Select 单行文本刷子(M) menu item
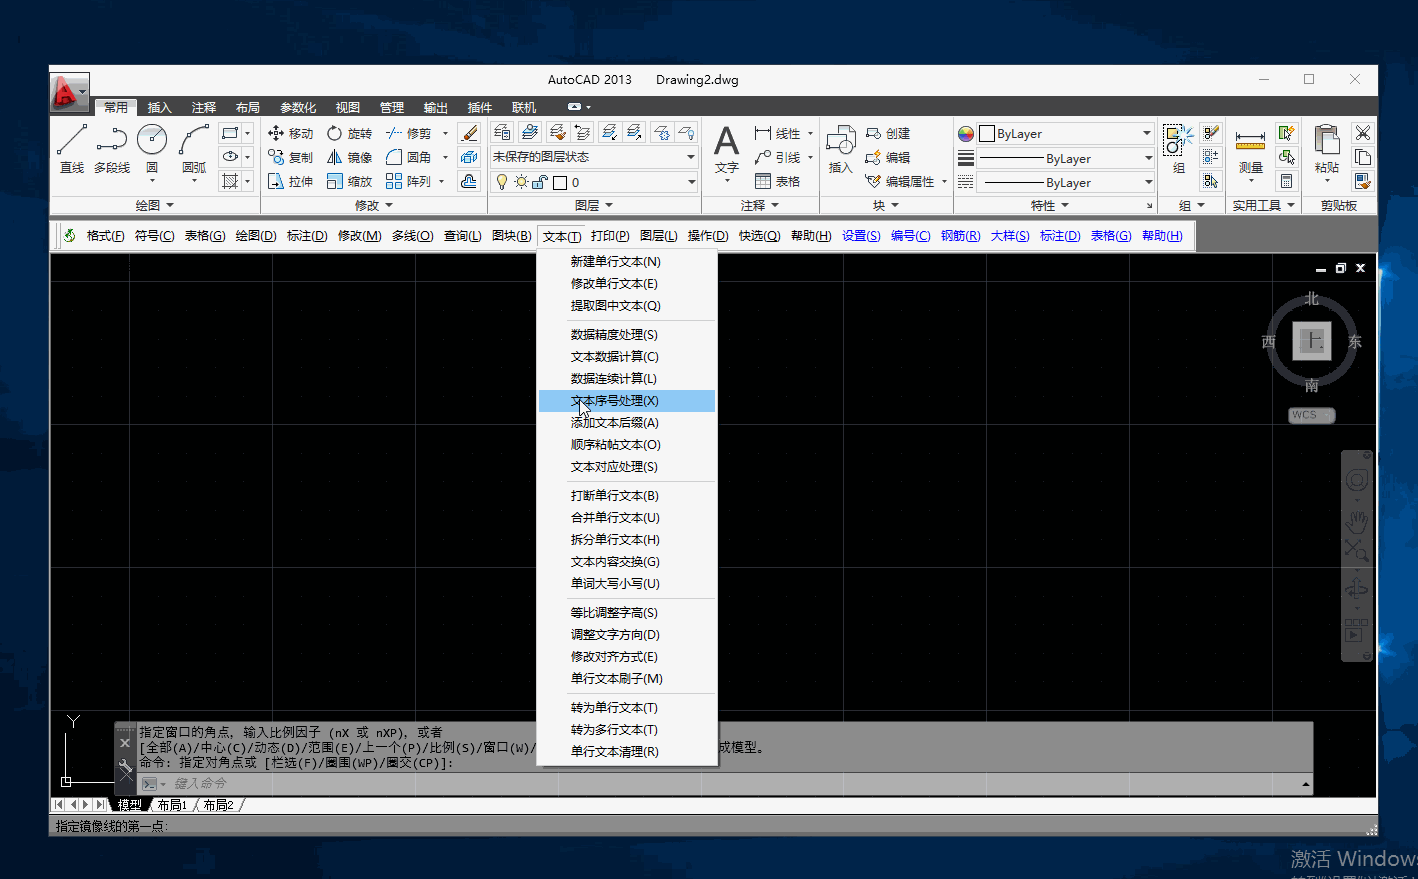This screenshot has width=1418, height=879. pyautogui.click(x=627, y=679)
